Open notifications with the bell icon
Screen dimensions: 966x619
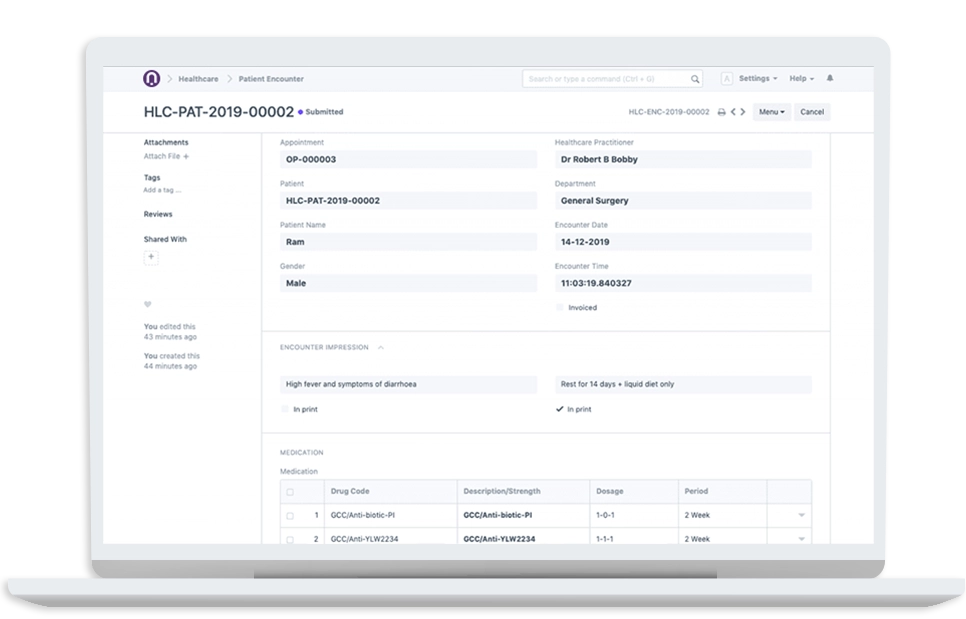830,78
